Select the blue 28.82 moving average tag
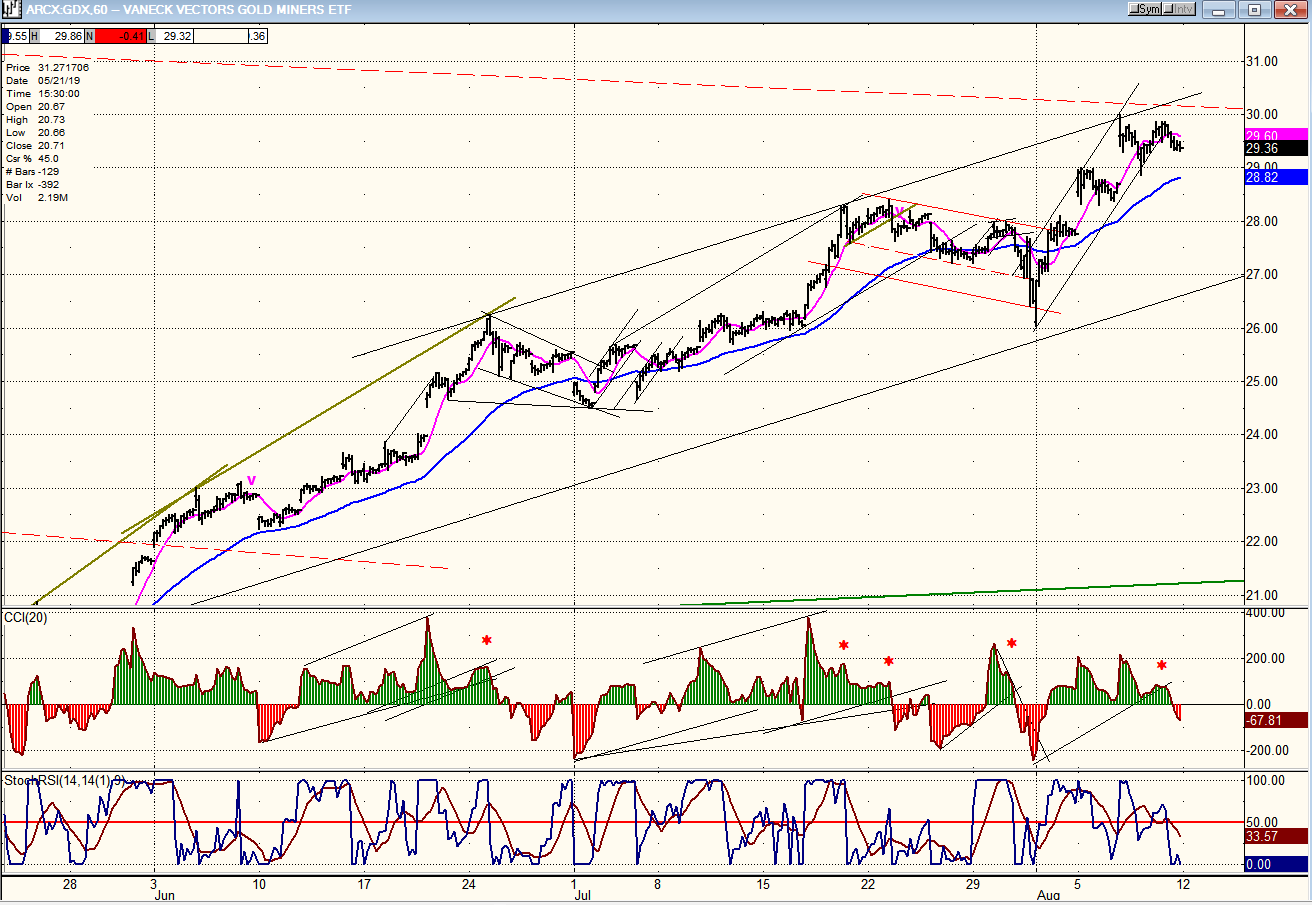This screenshot has height=905, width=1312. pos(1273,177)
